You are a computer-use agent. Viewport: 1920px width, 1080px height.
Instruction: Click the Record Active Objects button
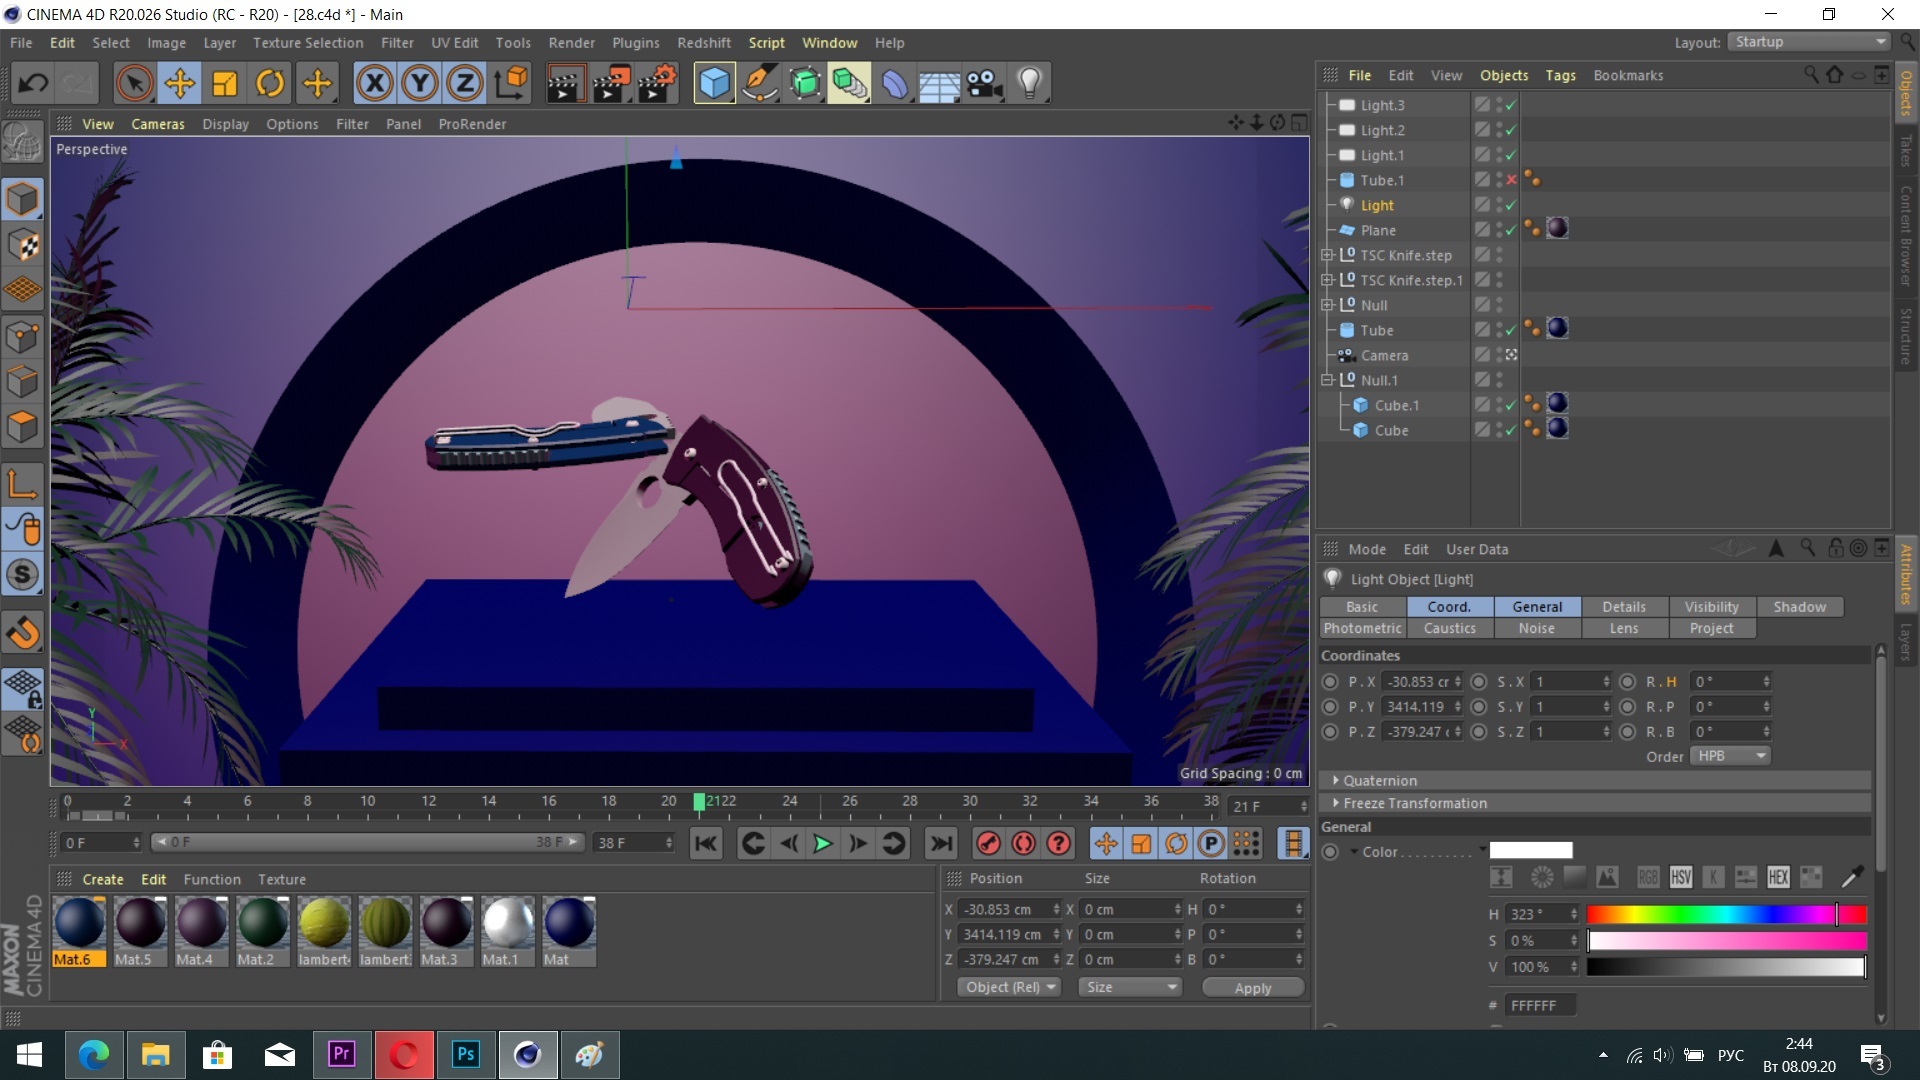[x=988, y=844]
